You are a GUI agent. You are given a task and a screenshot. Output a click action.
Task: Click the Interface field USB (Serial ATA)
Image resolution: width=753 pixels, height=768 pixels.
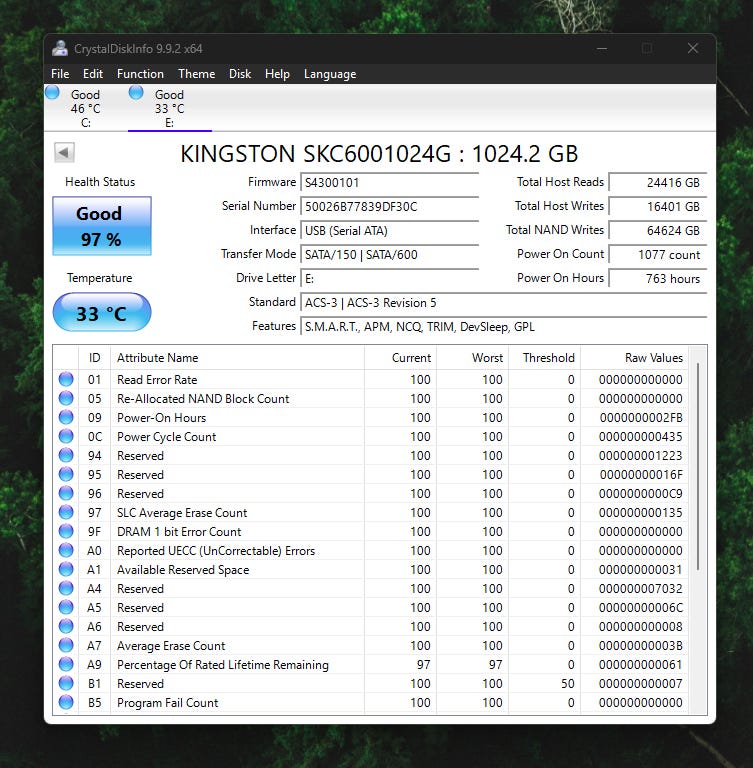click(x=389, y=231)
